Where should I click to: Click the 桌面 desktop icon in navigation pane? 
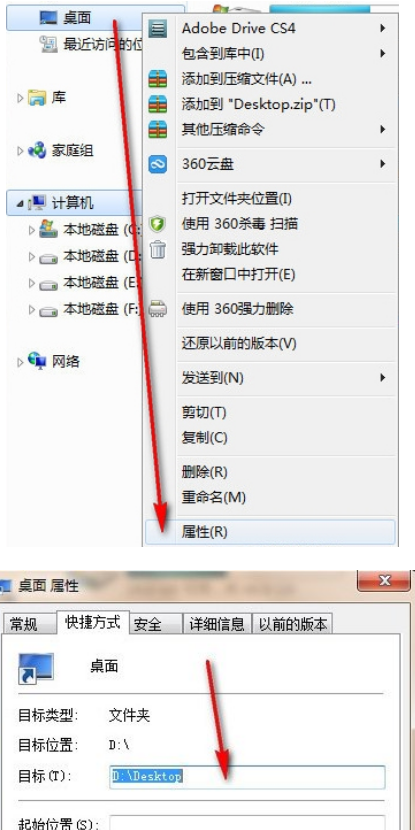pos(50,17)
